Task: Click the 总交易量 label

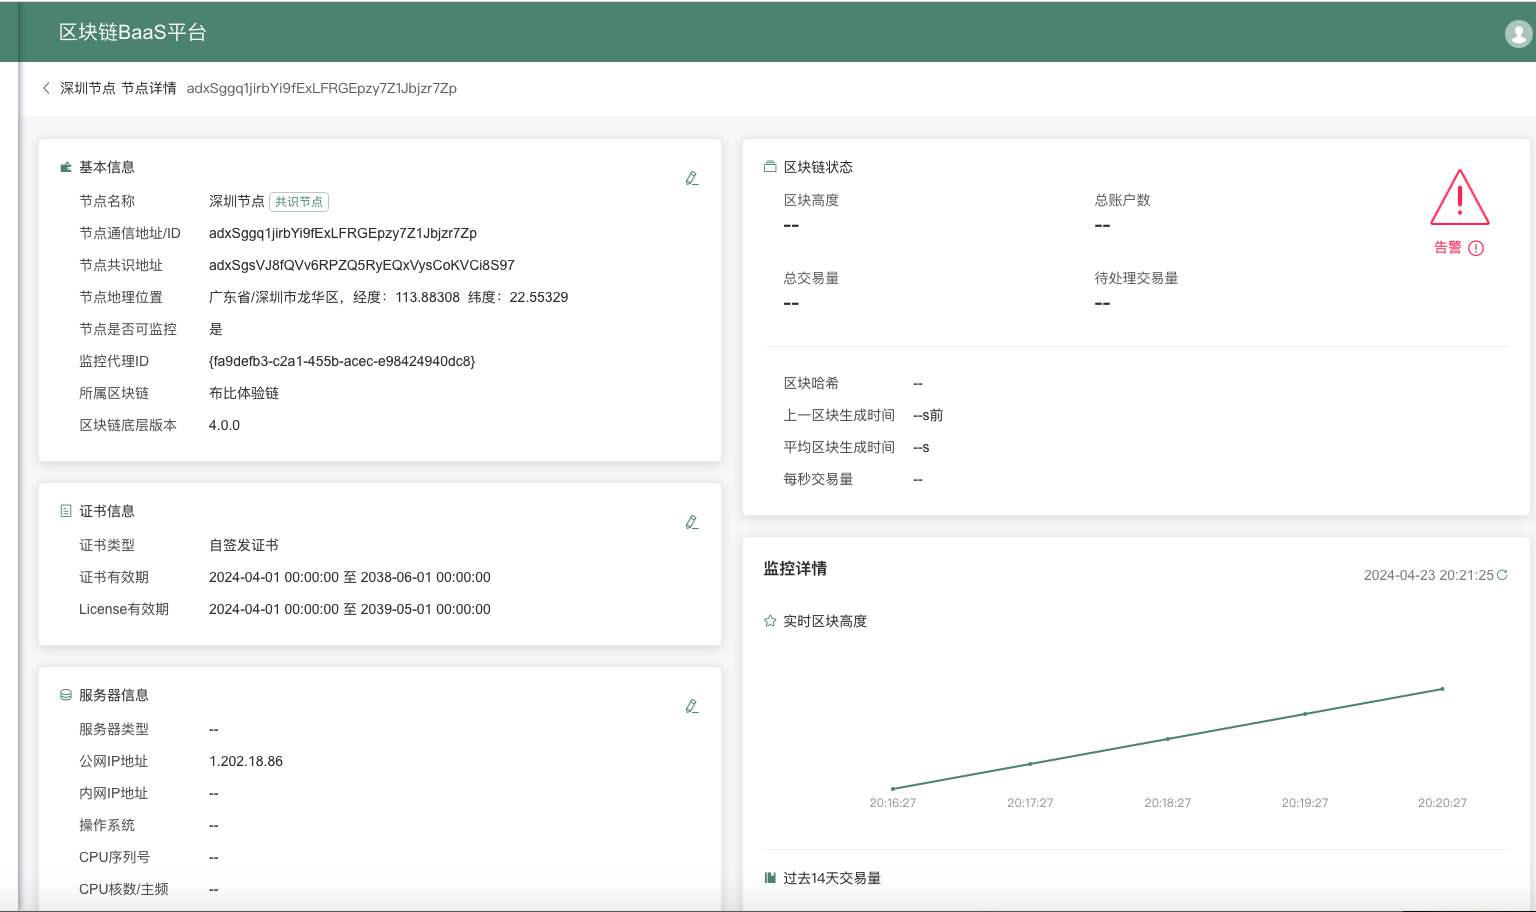Action: [x=811, y=278]
